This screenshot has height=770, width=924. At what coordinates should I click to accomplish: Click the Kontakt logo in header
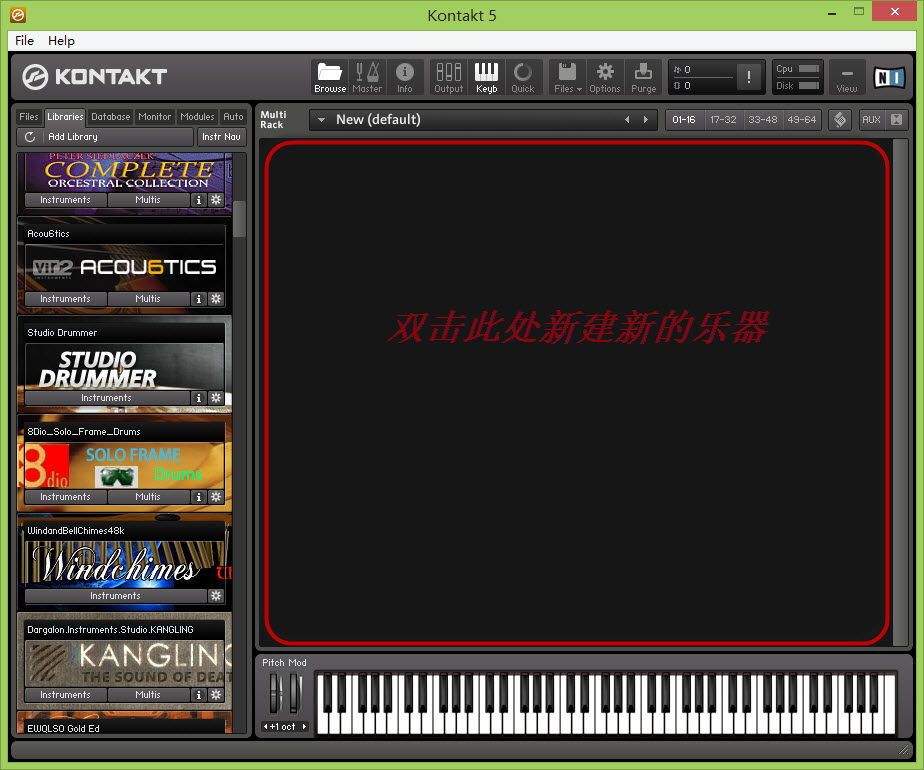click(x=95, y=77)
